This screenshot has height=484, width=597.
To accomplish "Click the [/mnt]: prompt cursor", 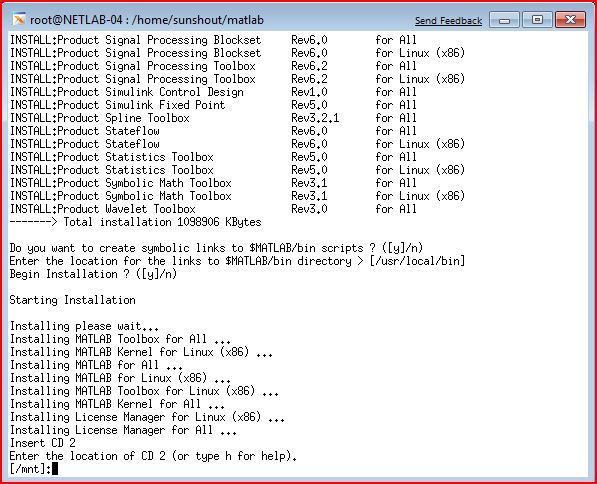I will 55,469.
